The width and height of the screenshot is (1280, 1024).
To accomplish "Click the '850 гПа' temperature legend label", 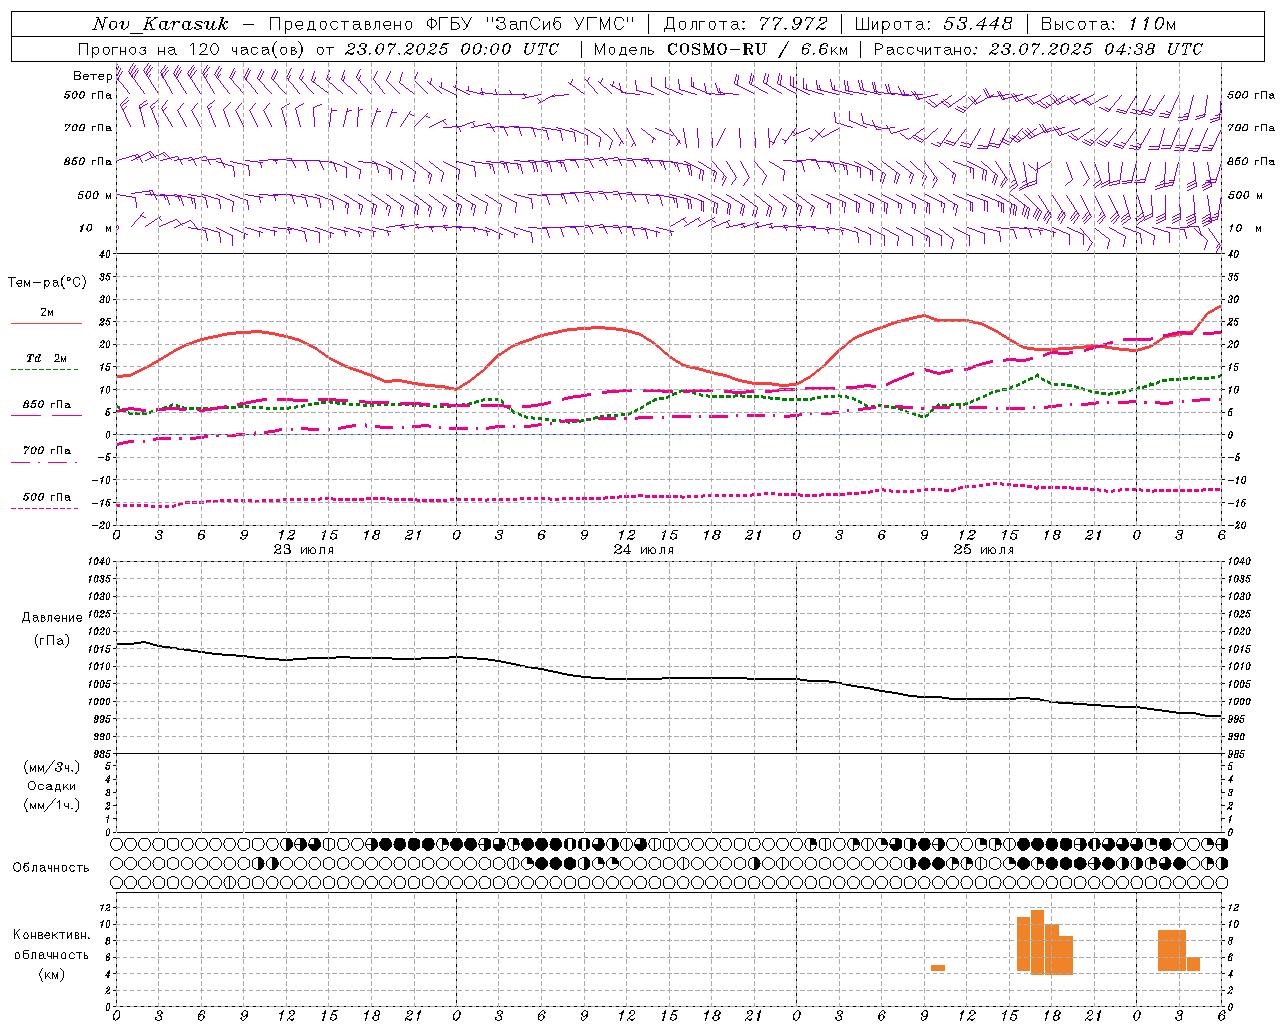I will click(46, 405).
